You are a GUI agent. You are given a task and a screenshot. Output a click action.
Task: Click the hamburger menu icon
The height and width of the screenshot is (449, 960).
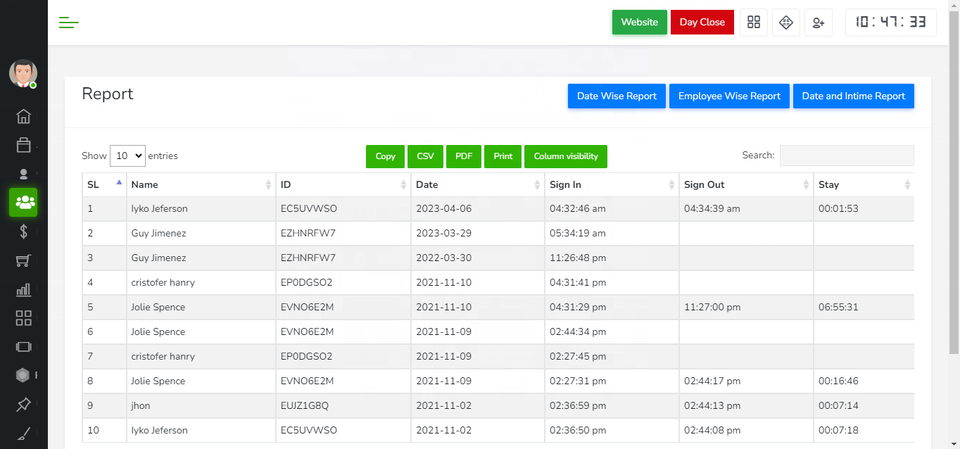point(69,22)
